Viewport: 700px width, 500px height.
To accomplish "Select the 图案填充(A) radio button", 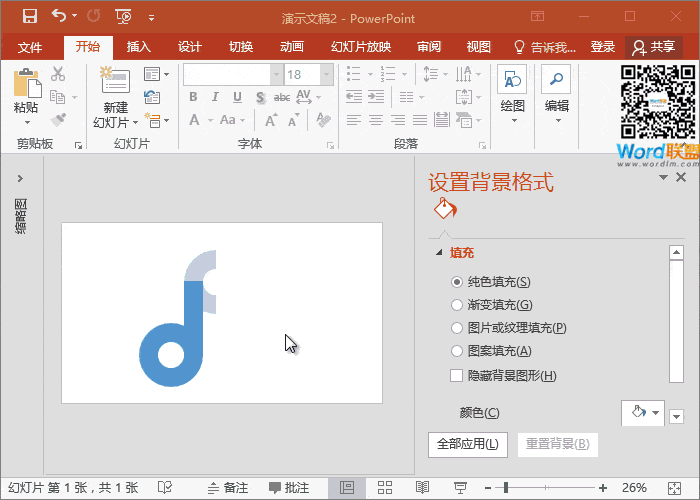I will click(x=457, y=351).
